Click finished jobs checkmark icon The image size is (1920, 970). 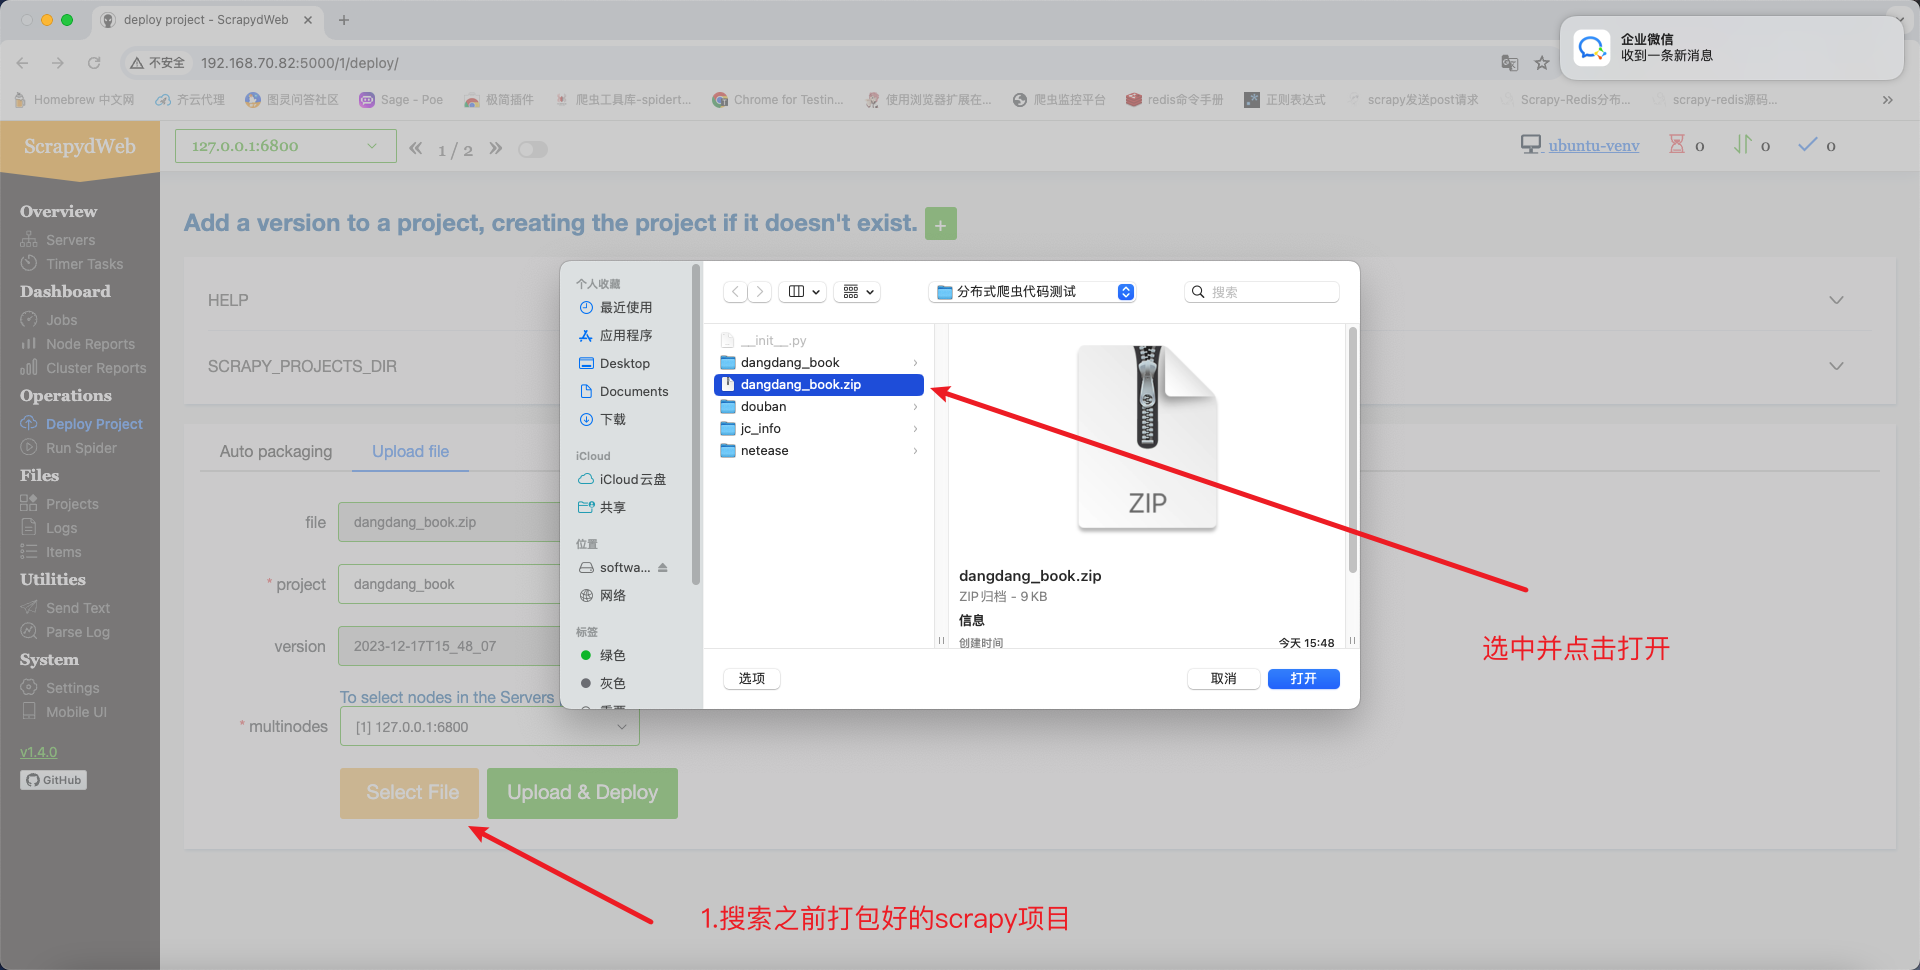[1808, 145]
